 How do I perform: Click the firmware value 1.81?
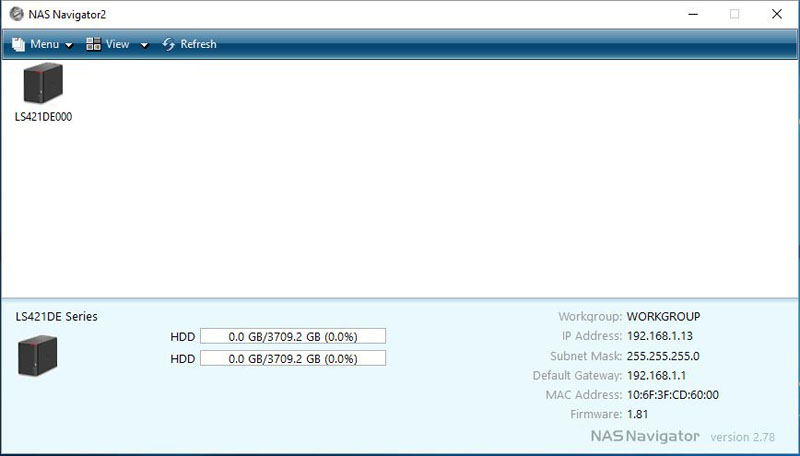tap(637, 414)
